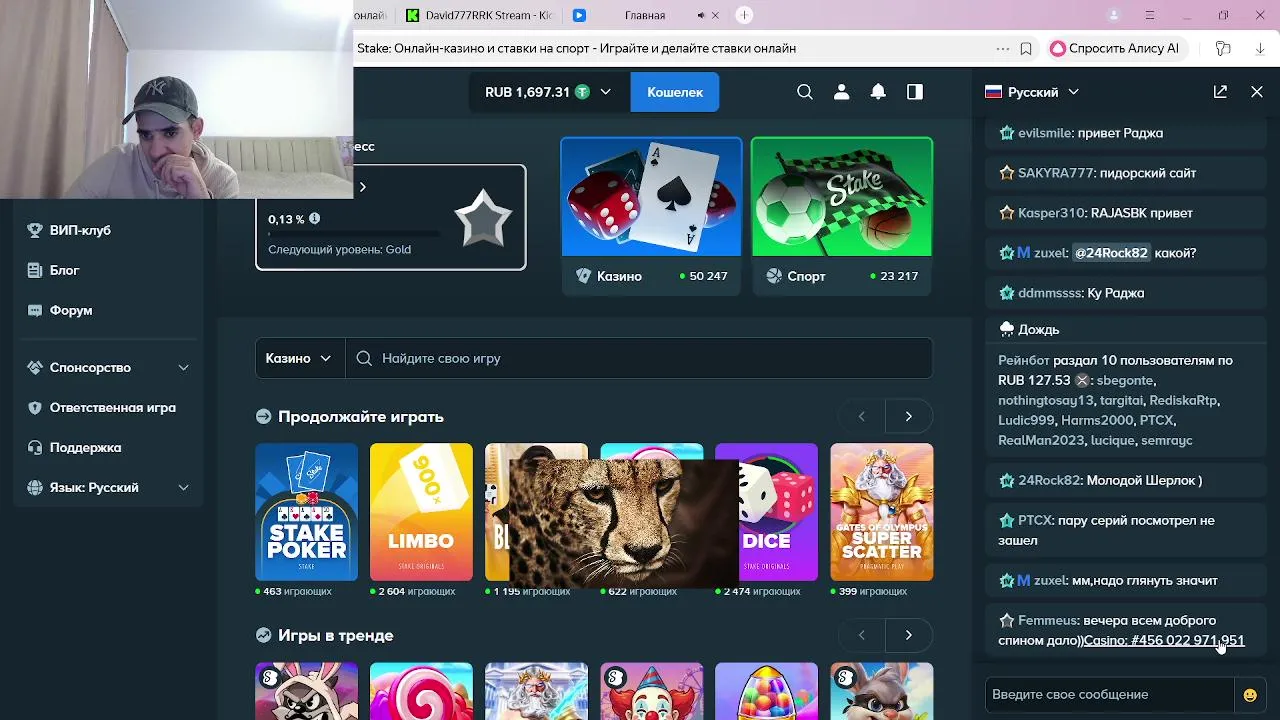Pop out the chat window
The width and height of the screenshot is (1280, 720).
click(1220, 92)
